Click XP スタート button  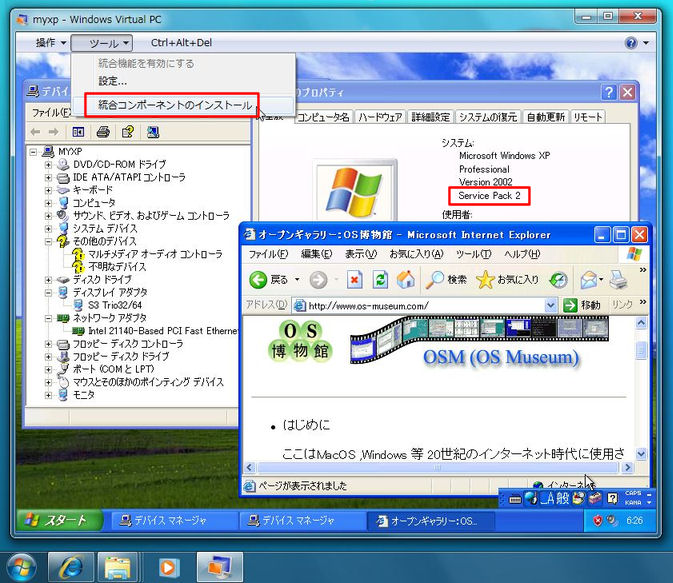(x=59, y=521)
